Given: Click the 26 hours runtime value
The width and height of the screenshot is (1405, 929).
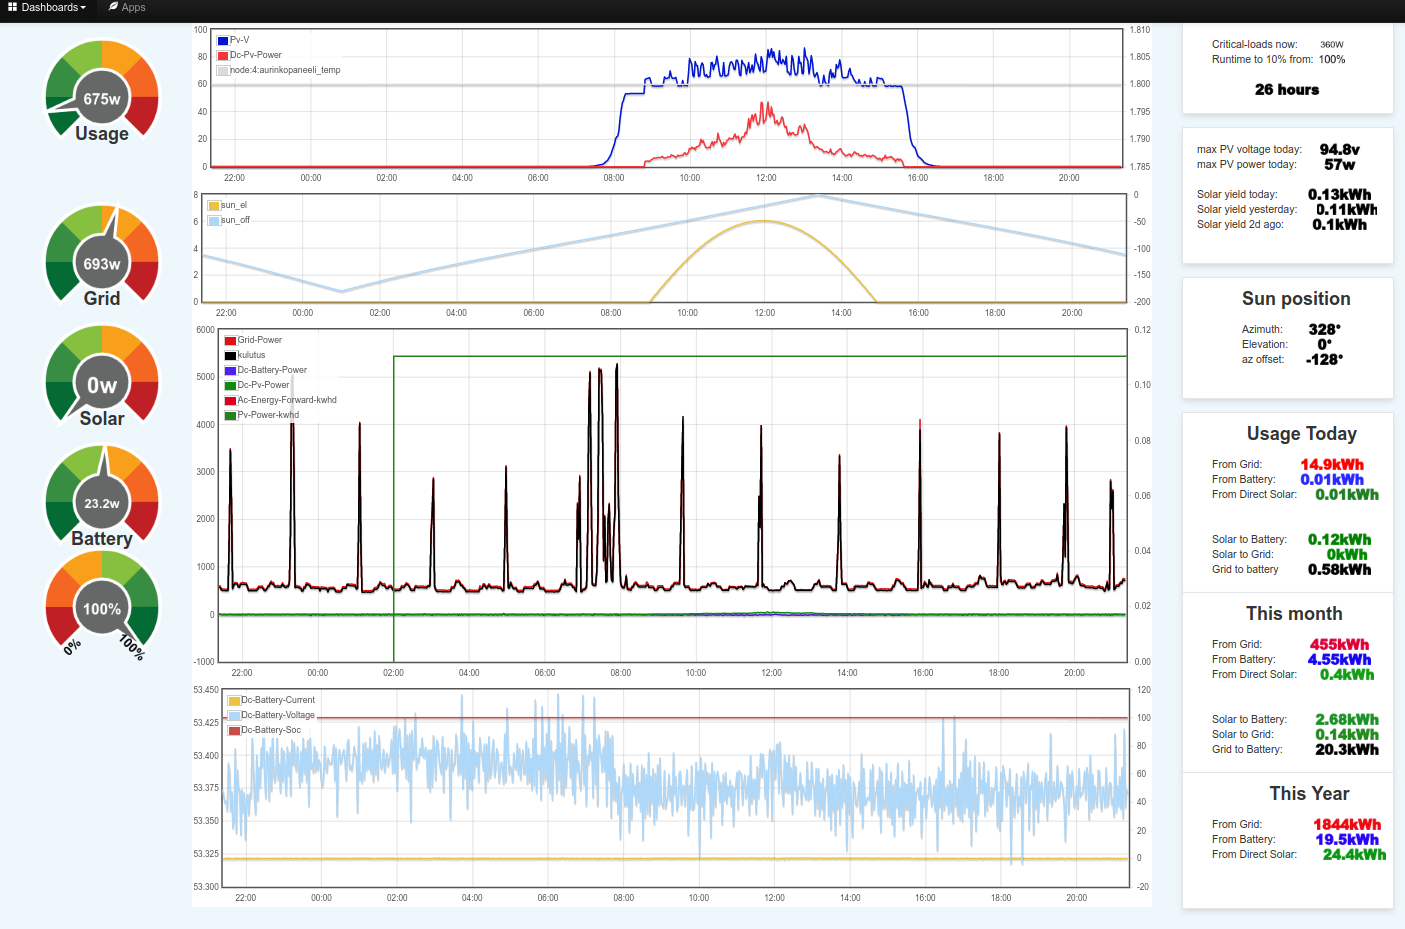Looking at the screenshot, I should (1286, 90).
